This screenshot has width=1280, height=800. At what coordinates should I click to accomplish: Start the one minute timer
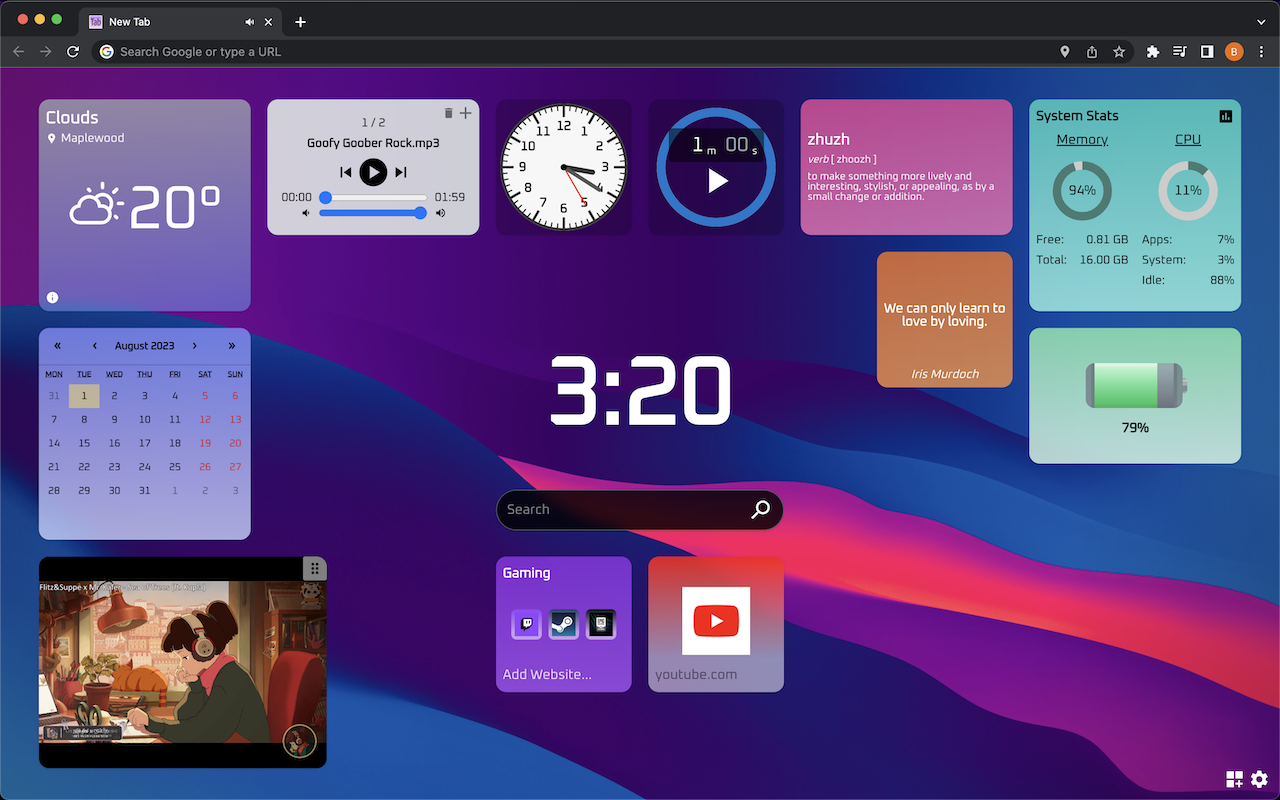click(717, 181)
